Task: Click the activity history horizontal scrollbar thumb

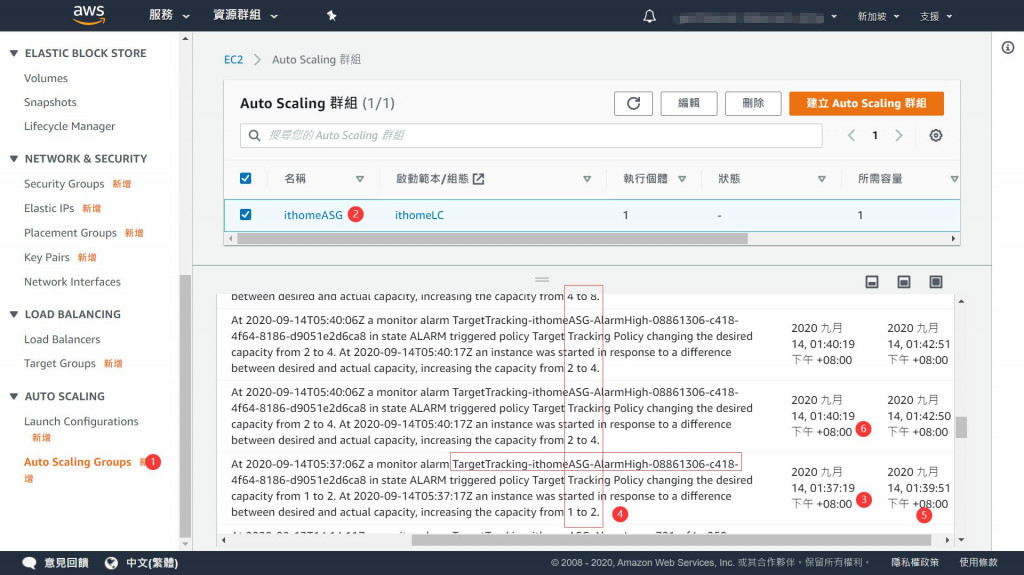Action: coord(671,540)
